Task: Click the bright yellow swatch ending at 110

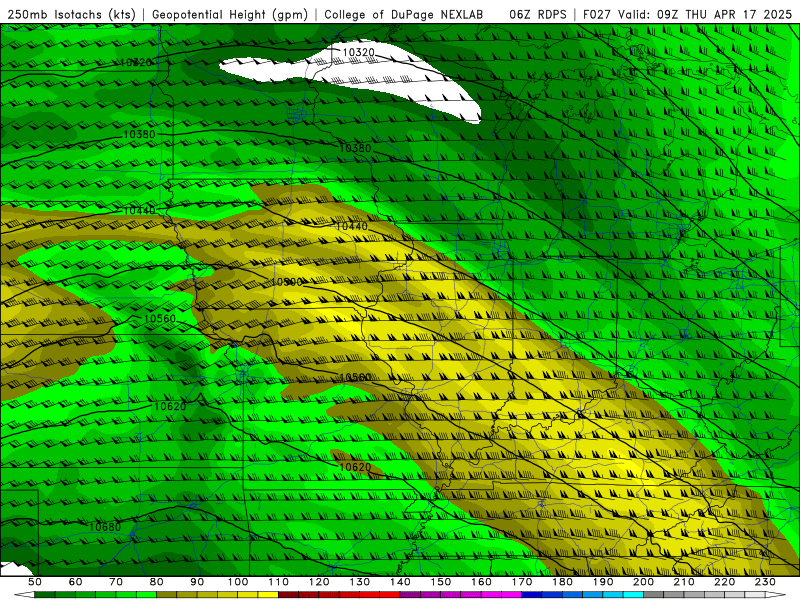Action: click(x=268, y=595)
